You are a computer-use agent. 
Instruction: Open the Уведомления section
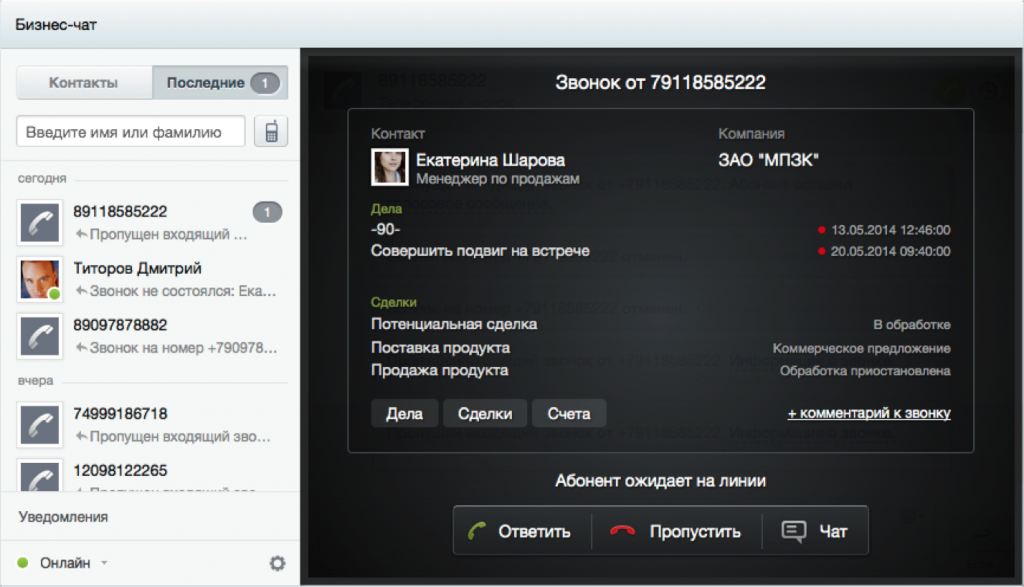pyautogui.click(x=63, y=517)
